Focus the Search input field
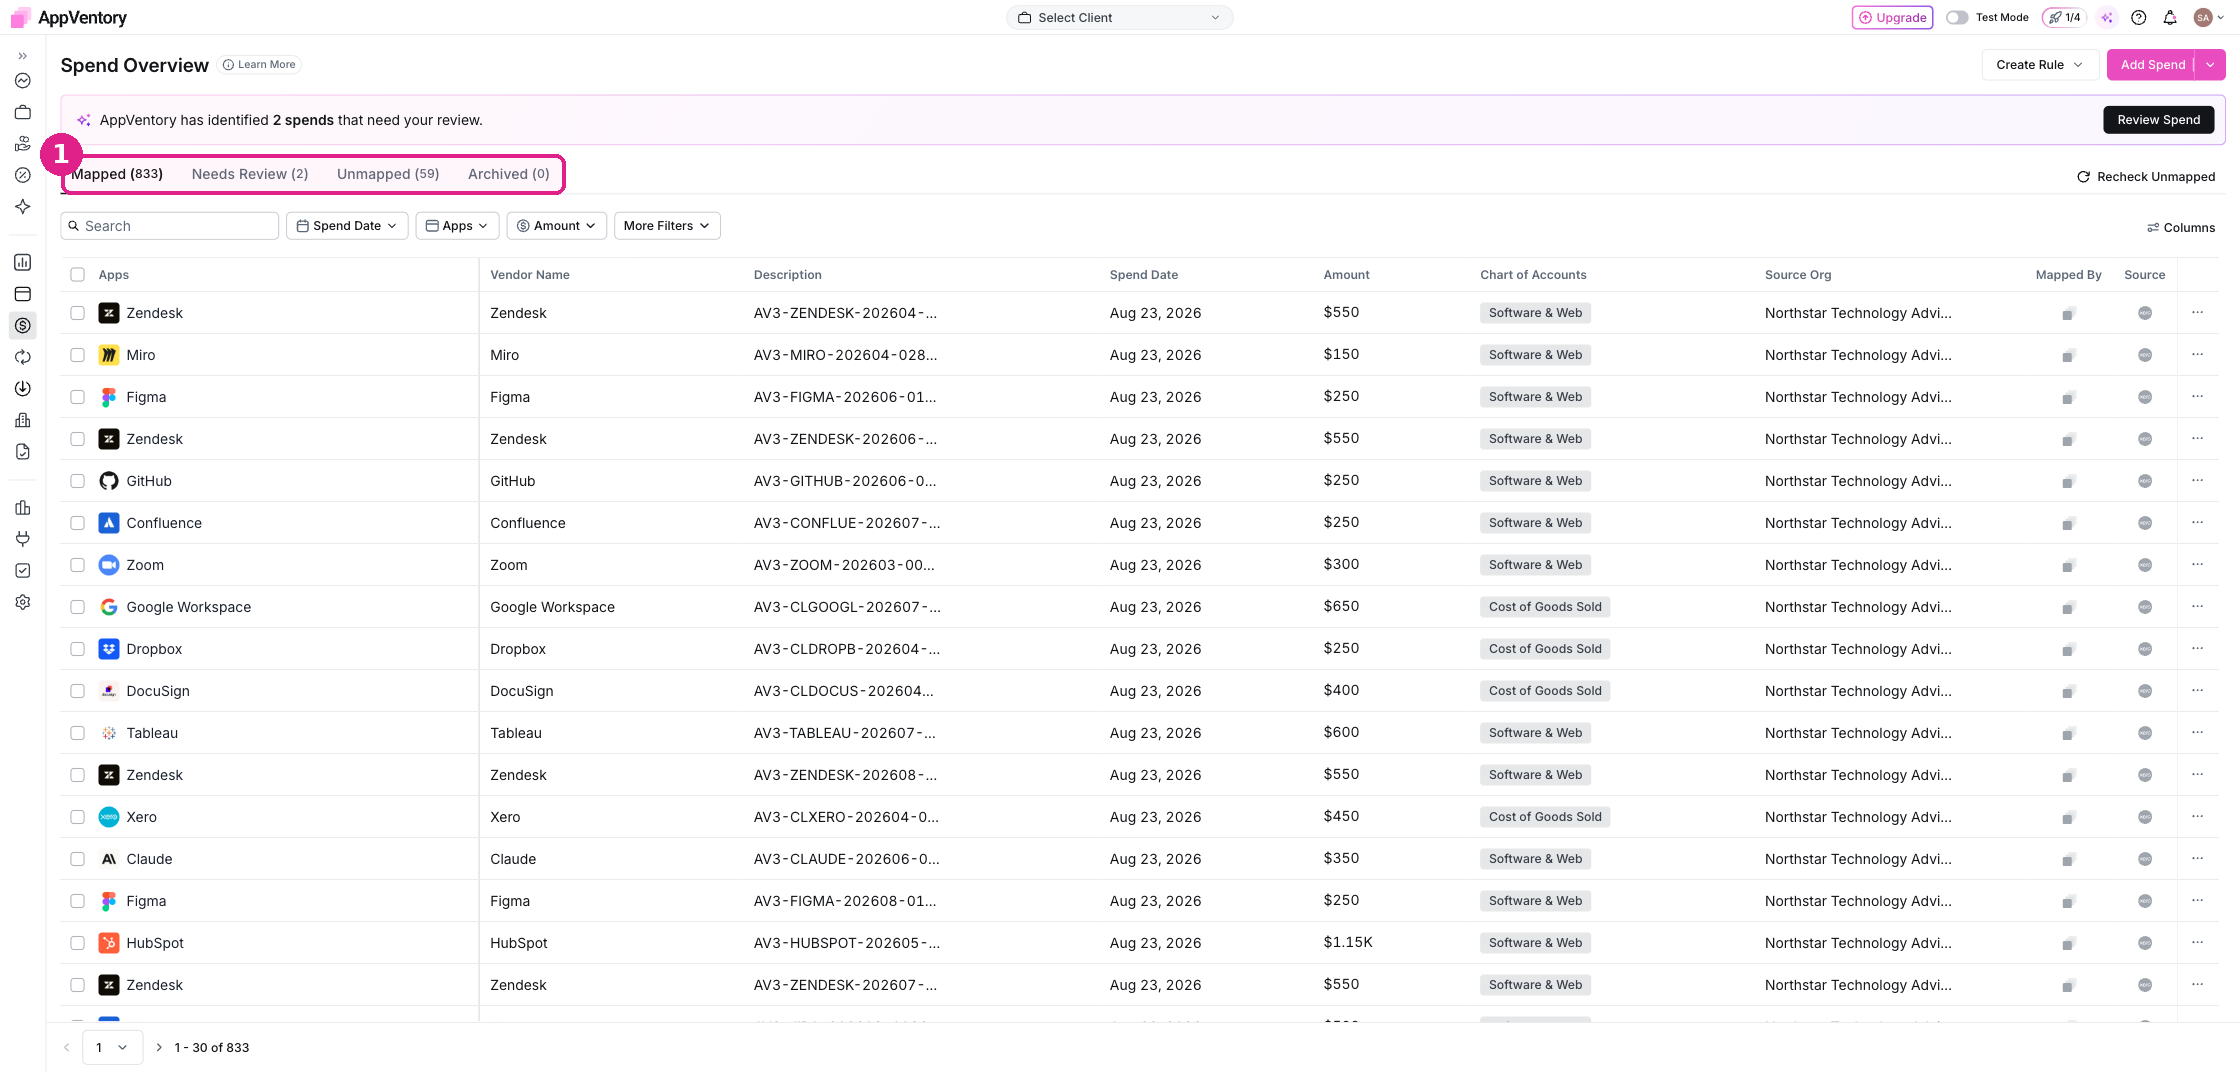Screen dimensions: 2240x1072 [x=169, y=225]
